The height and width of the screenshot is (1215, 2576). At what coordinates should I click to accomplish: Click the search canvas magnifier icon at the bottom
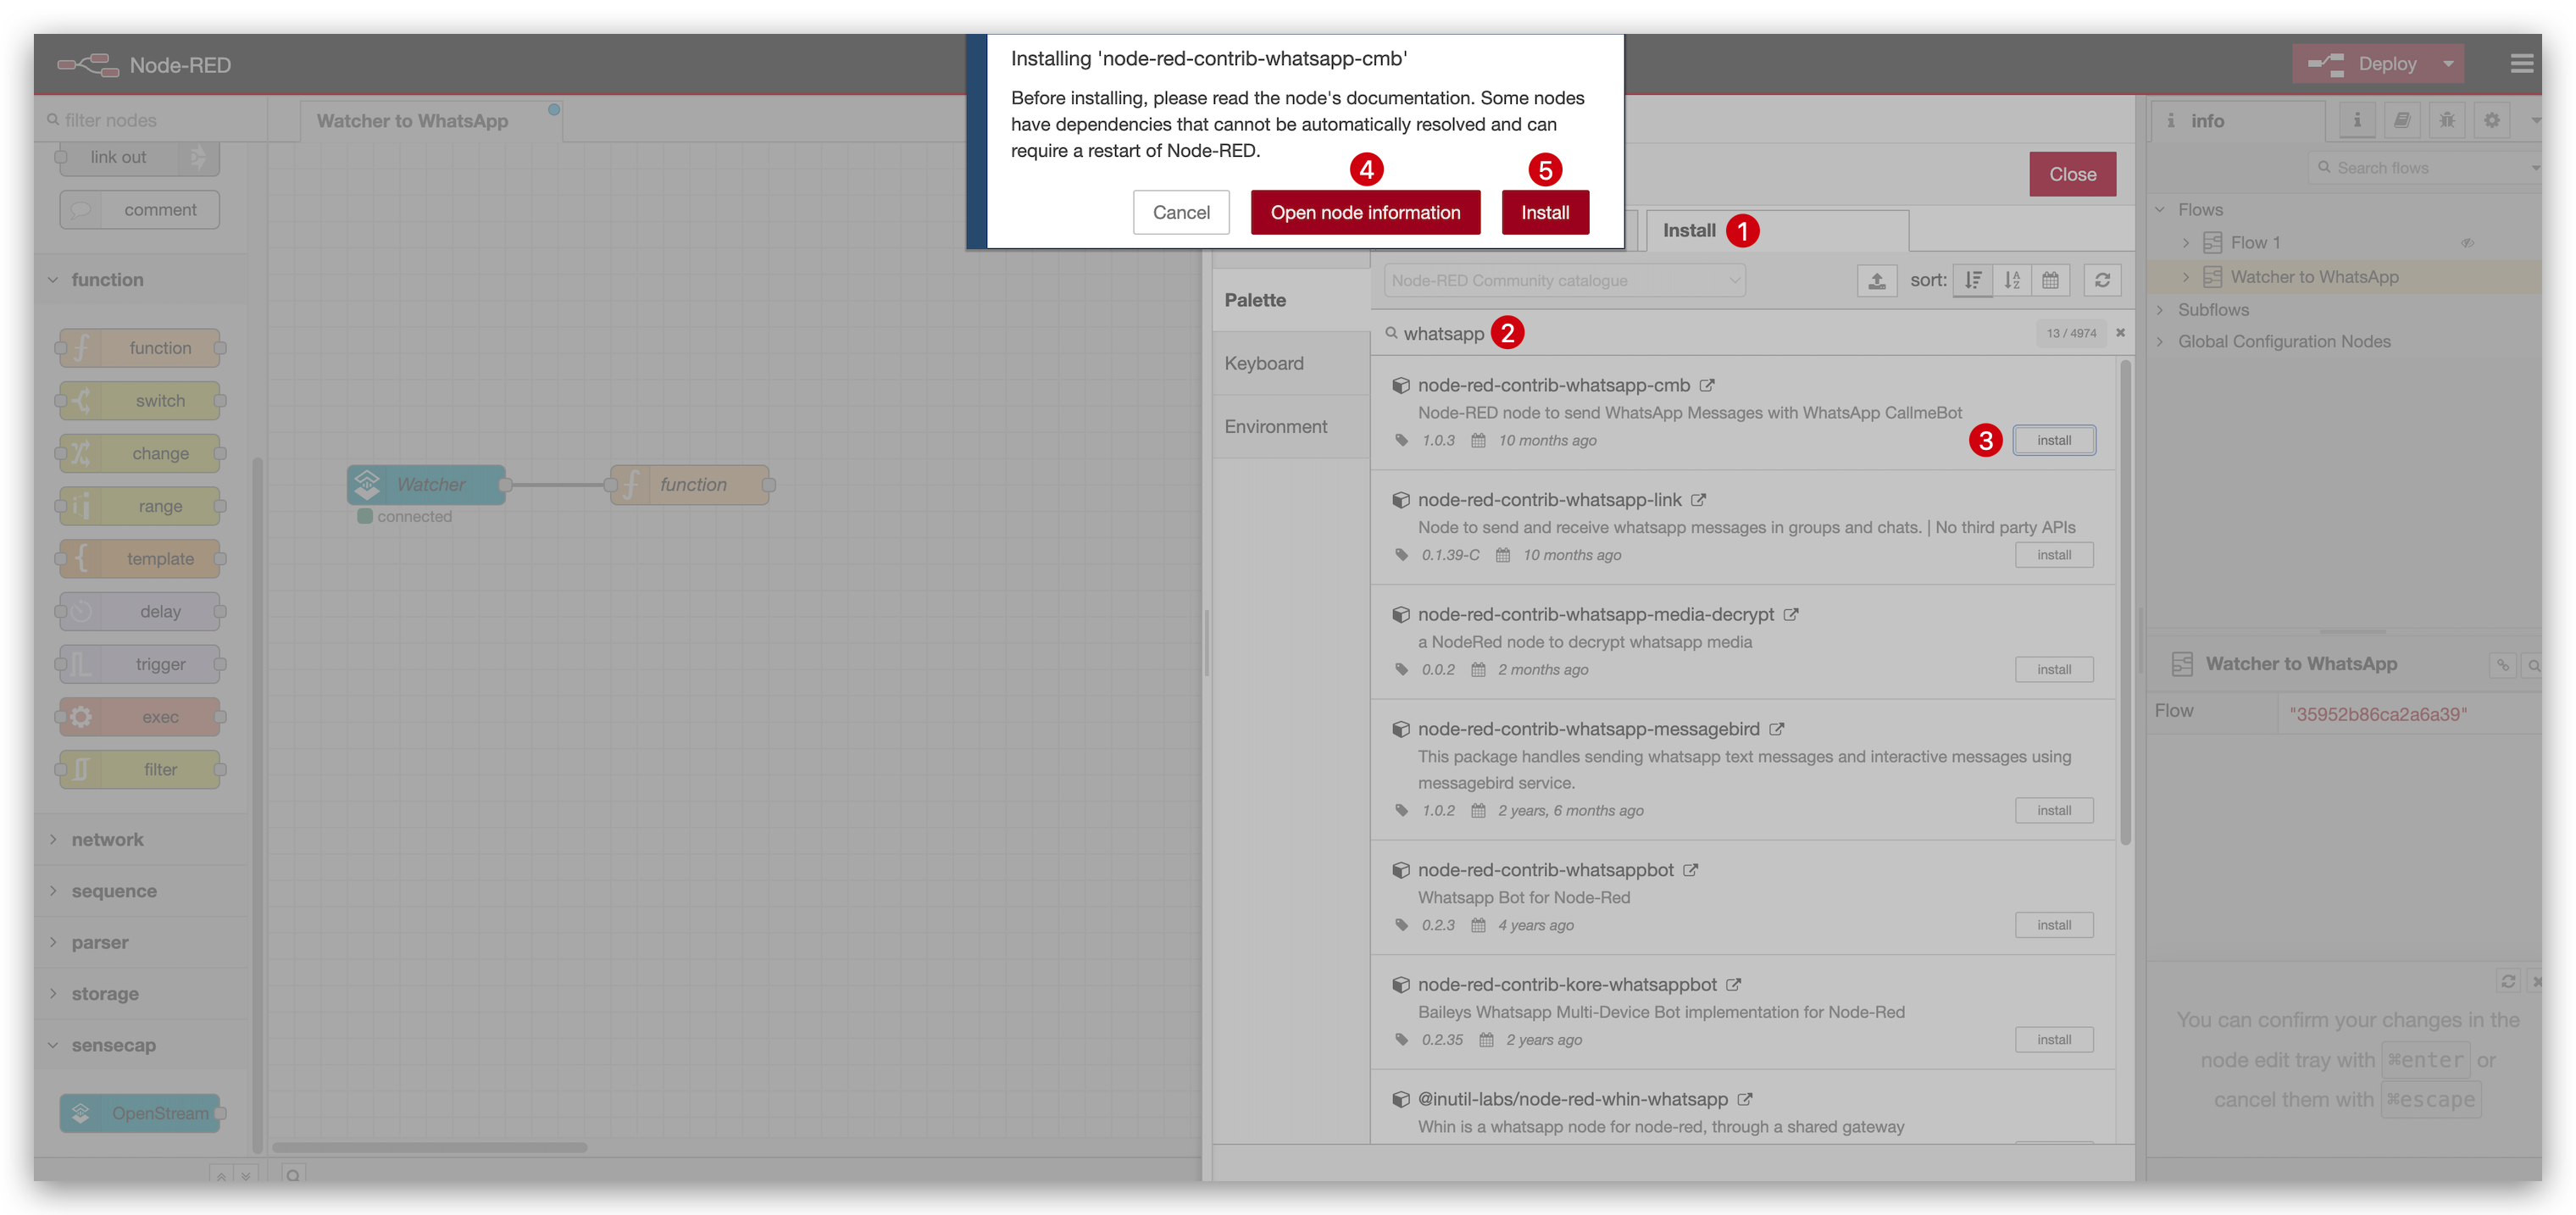pyautogui.click(x=293, y=1174)
